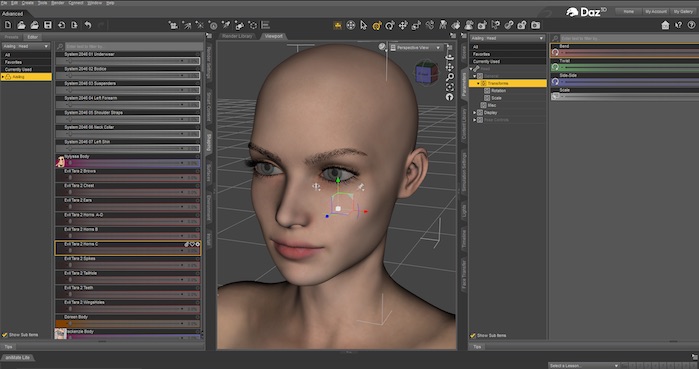Screen dimensions: 699x369
Task: Open the Window menu
Action: click(94, 3)
